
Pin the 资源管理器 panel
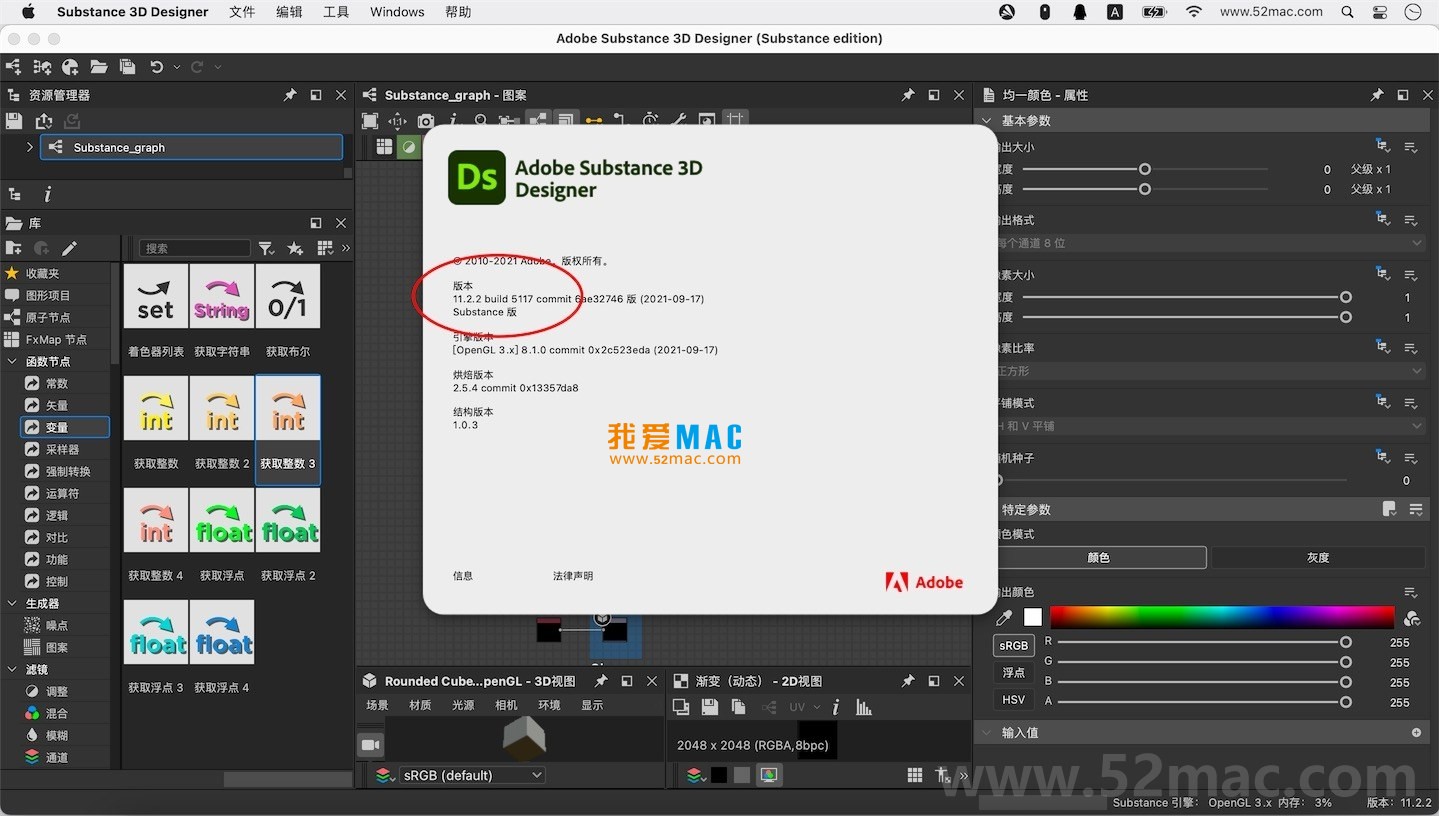290,95
